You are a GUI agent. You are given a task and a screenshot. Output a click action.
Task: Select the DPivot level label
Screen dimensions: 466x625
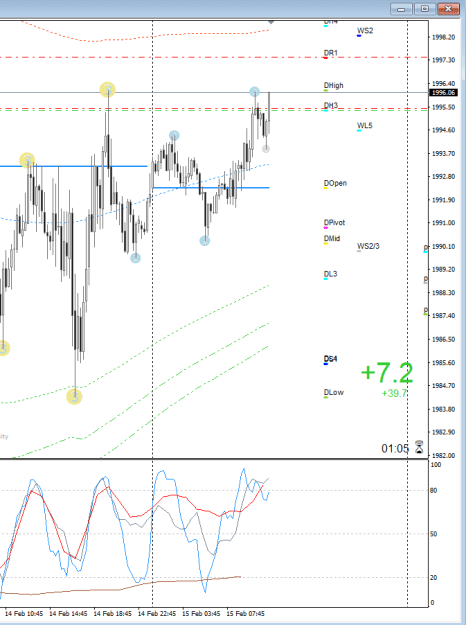click(x=334, y=222)
